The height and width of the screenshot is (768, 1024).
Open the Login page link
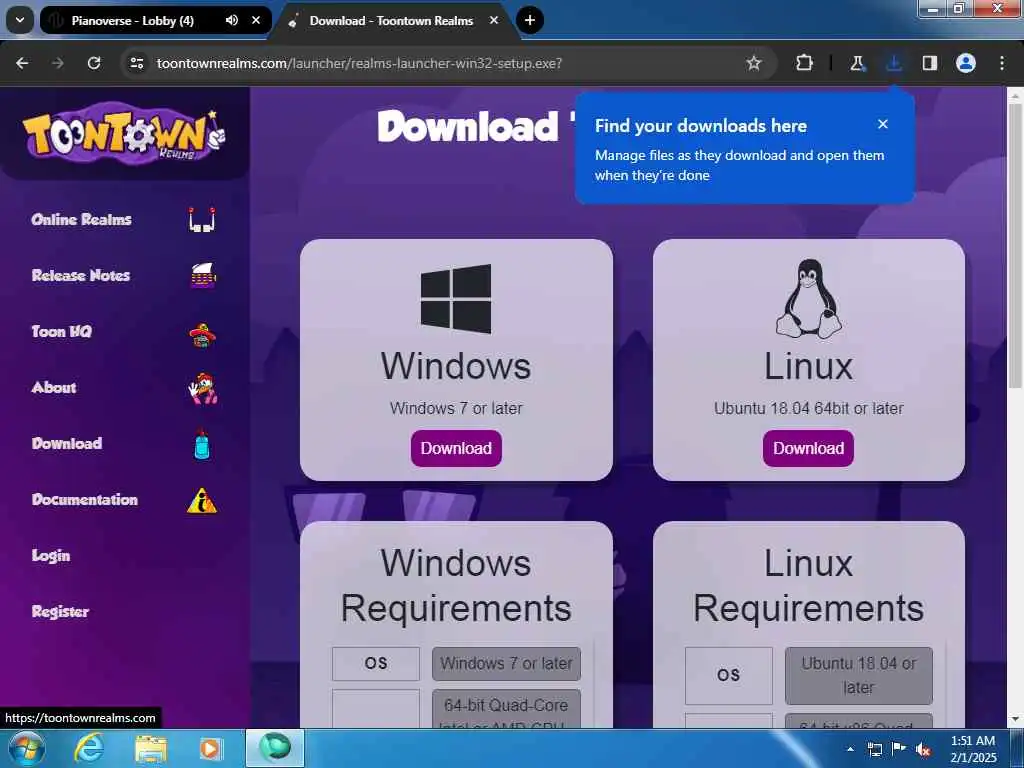tap(50, 556)
